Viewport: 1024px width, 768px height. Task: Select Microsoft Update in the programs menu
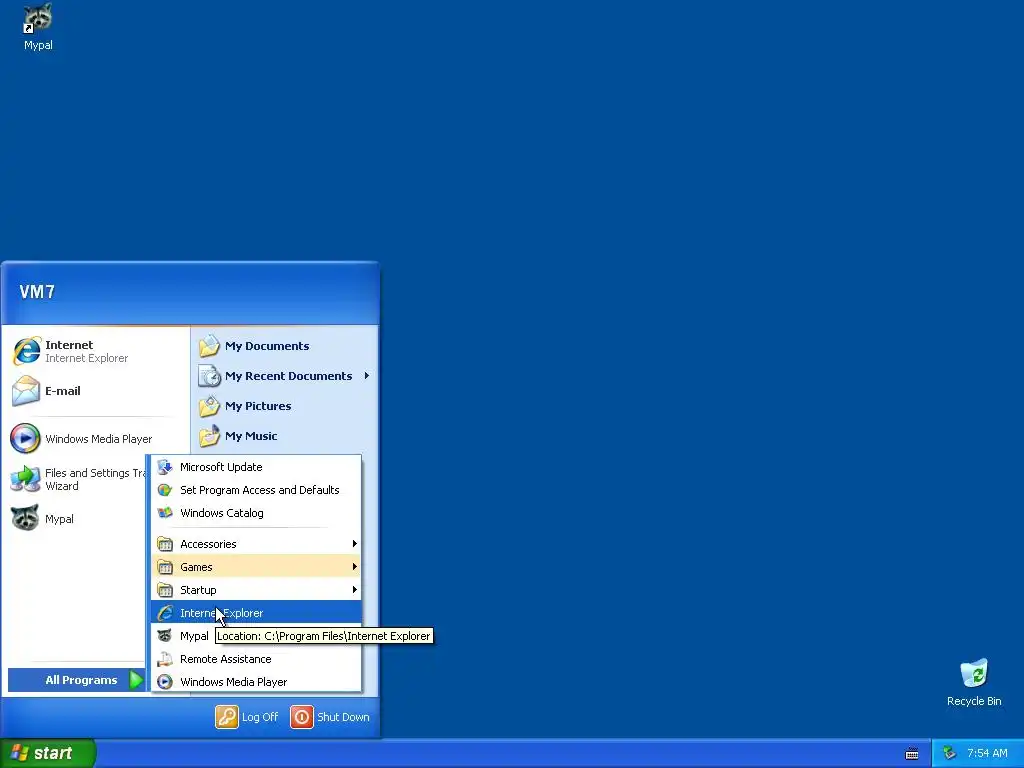(256, 467)
